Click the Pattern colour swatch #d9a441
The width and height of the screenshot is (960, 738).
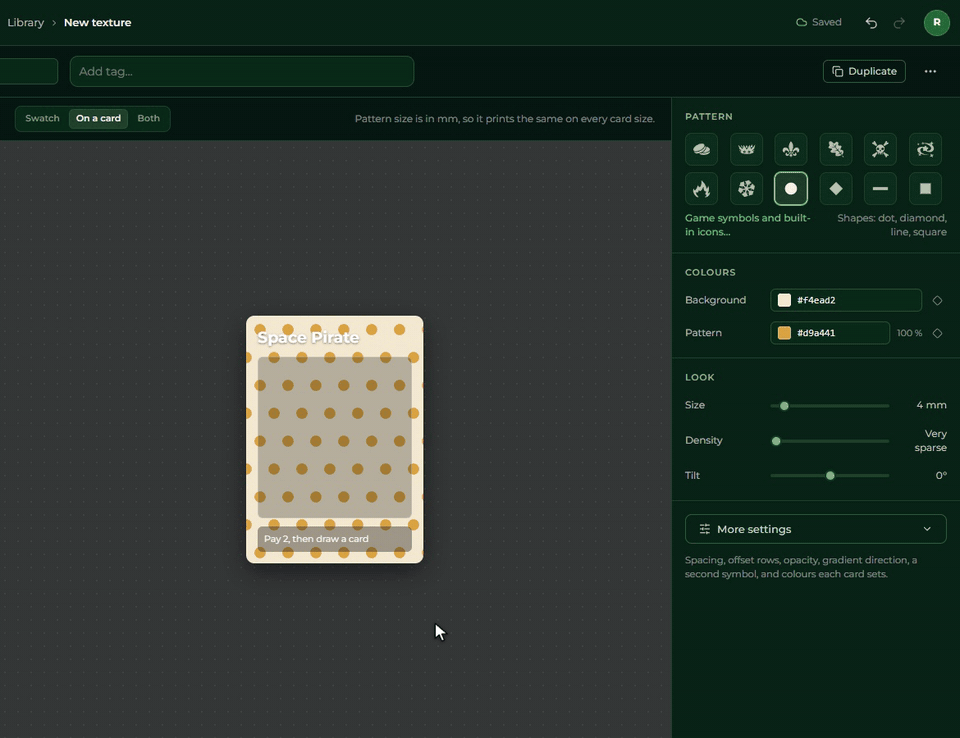tap(784, 333)
